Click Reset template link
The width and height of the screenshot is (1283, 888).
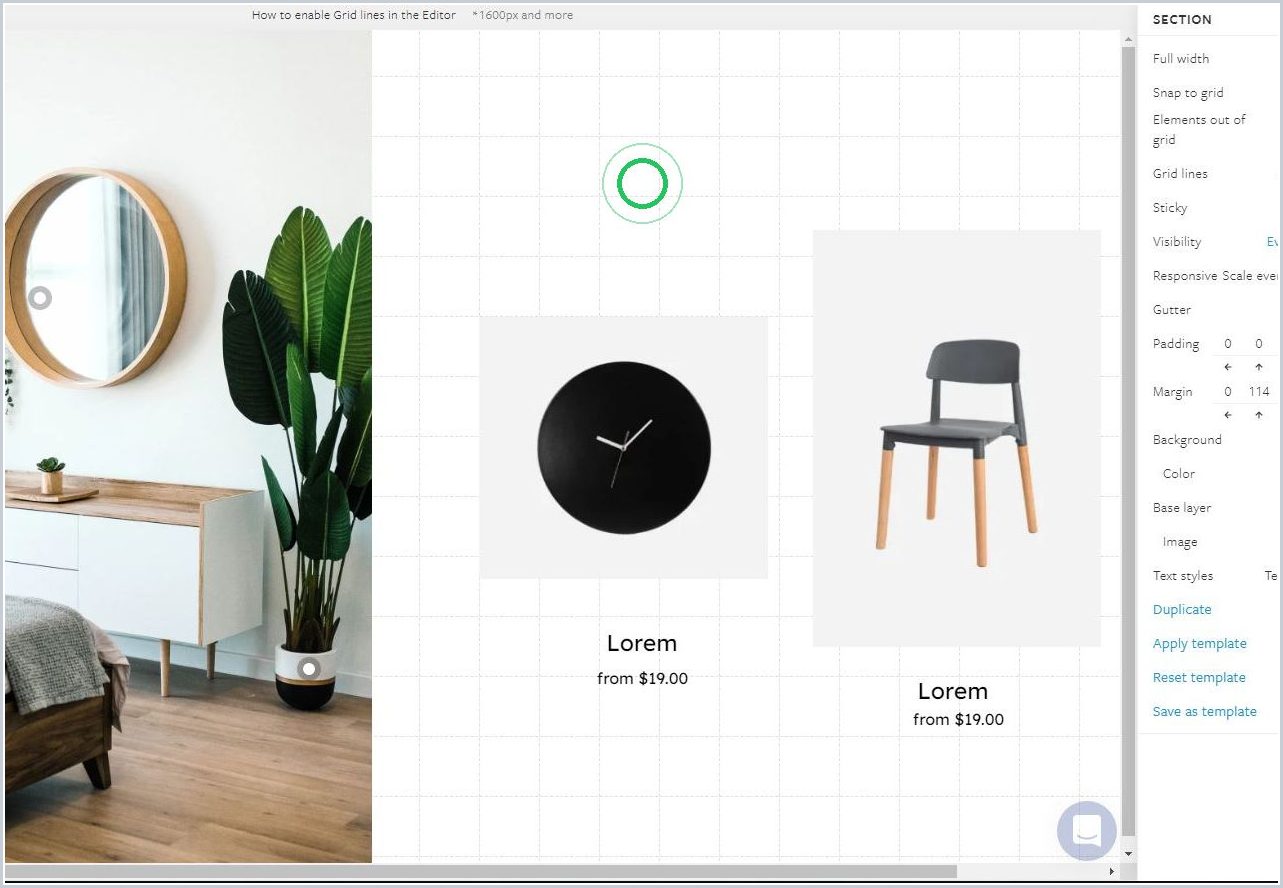click(1199, 677)
